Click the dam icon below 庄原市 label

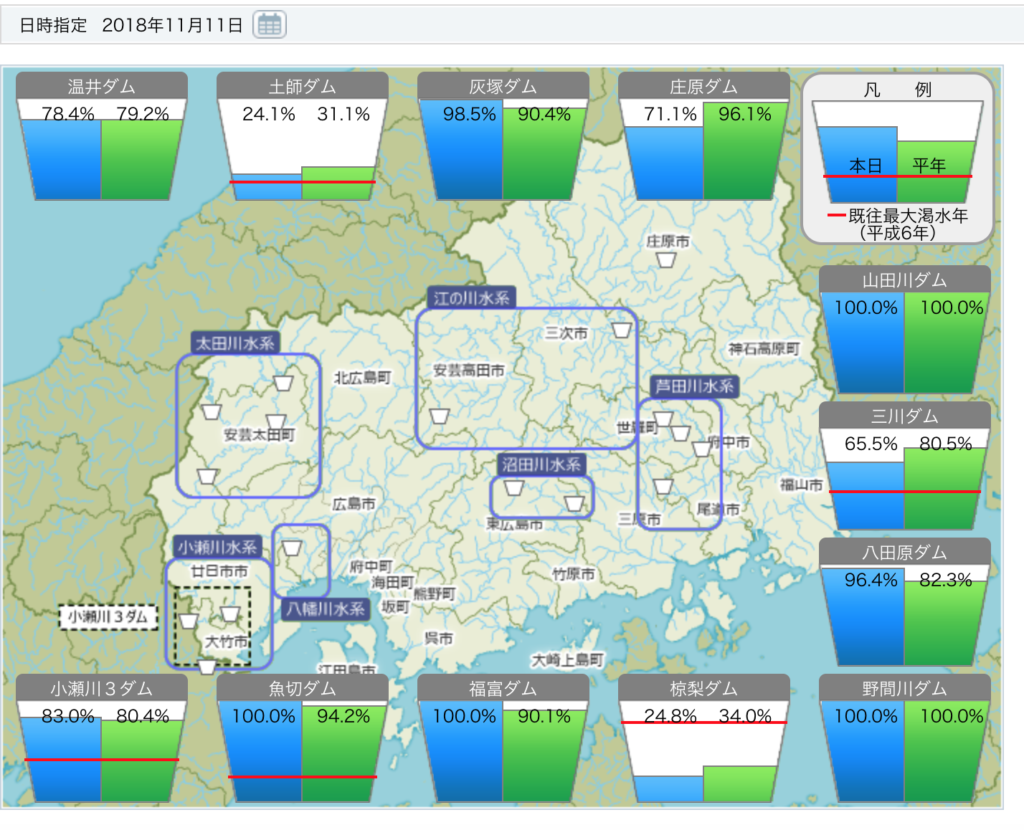point(667,260)
